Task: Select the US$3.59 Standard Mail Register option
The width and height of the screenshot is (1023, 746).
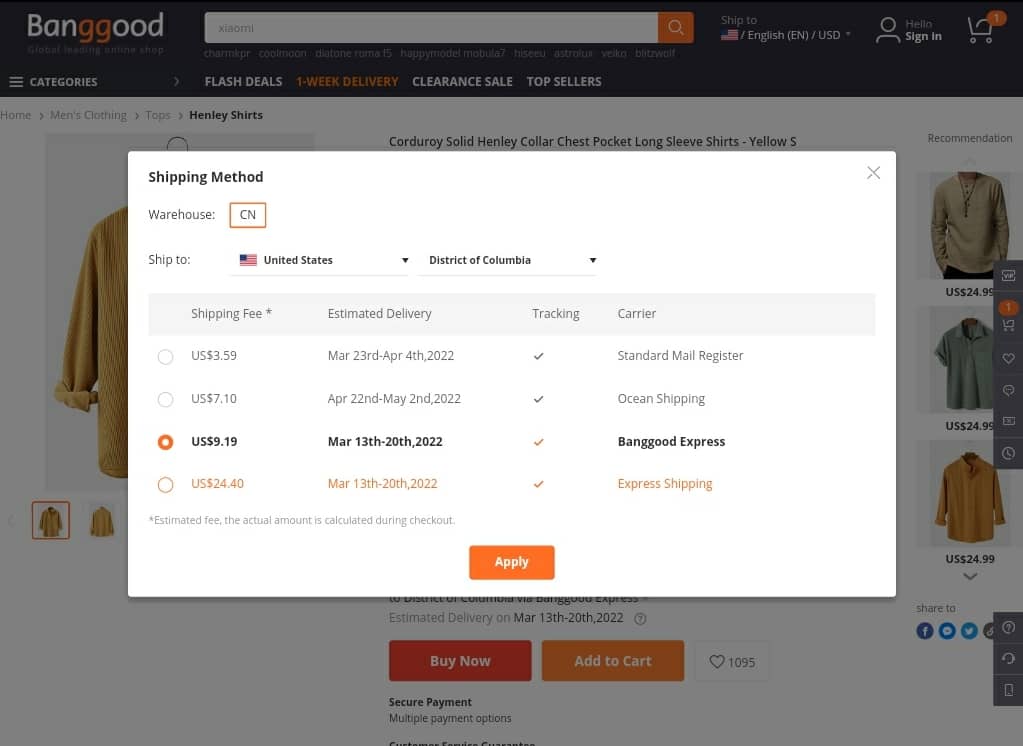Action: coord(165,356)
